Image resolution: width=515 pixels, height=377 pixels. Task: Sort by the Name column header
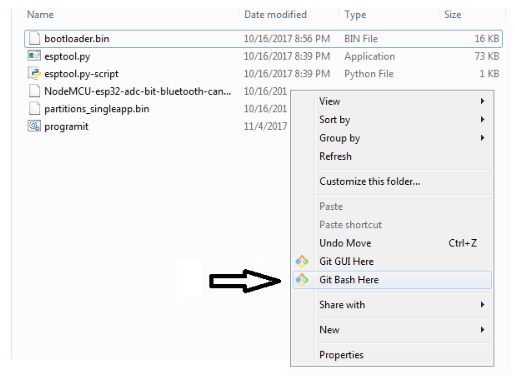40,15
